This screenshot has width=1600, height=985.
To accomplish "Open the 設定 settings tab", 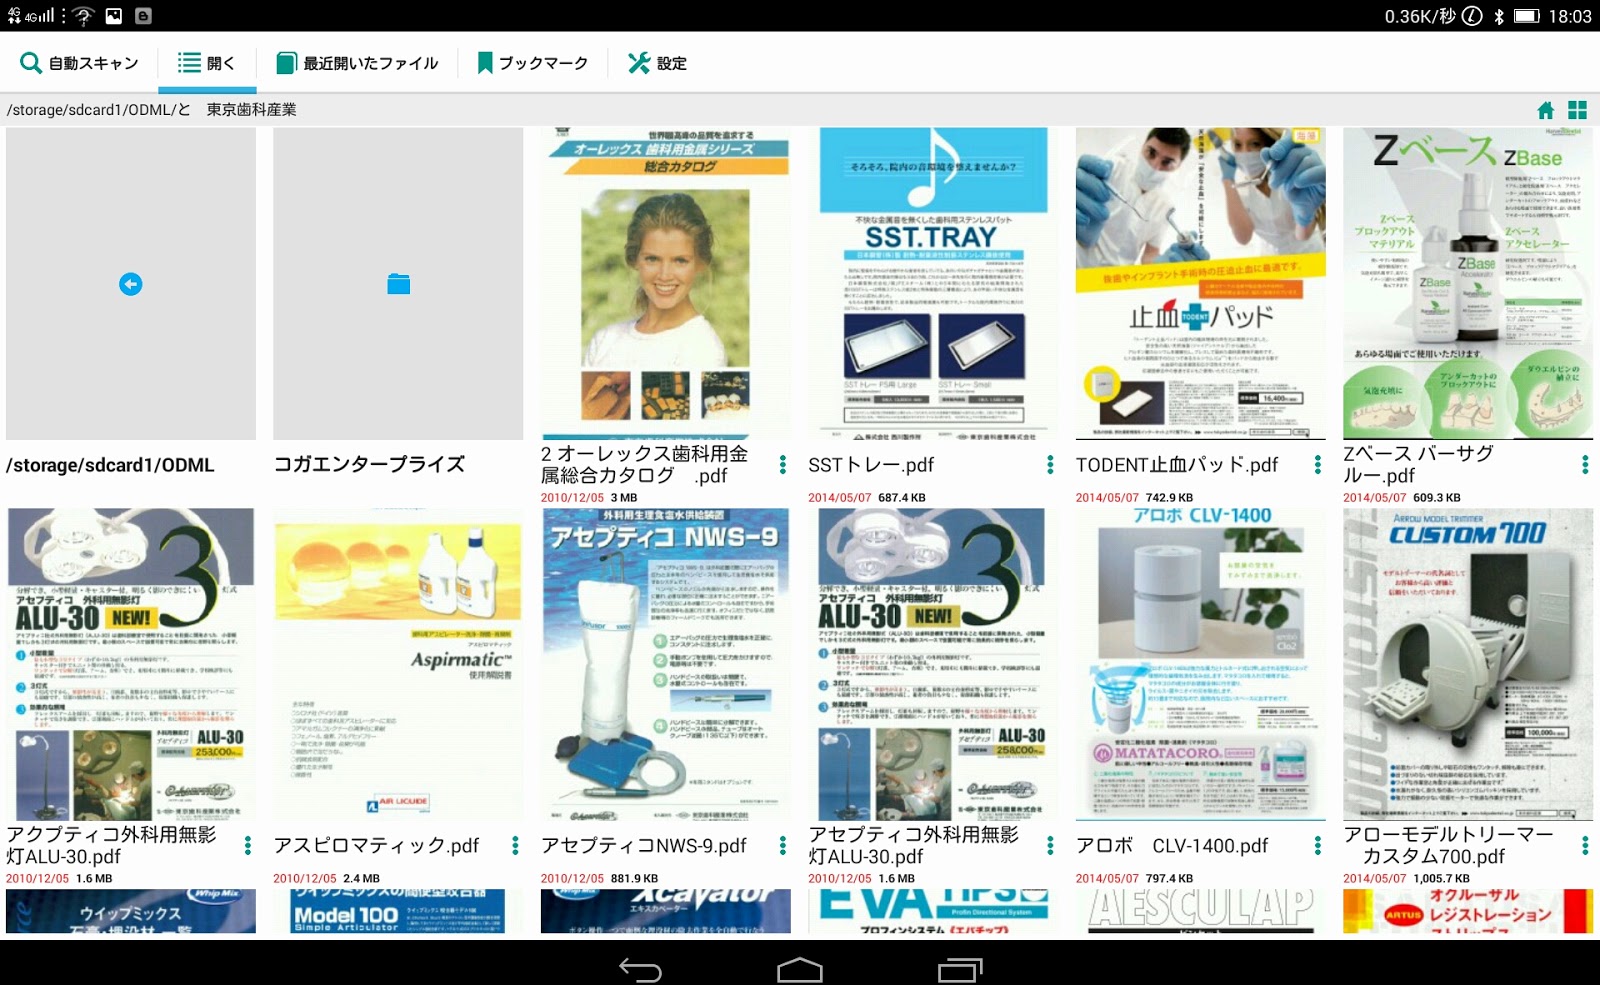I will pos(657,63).
